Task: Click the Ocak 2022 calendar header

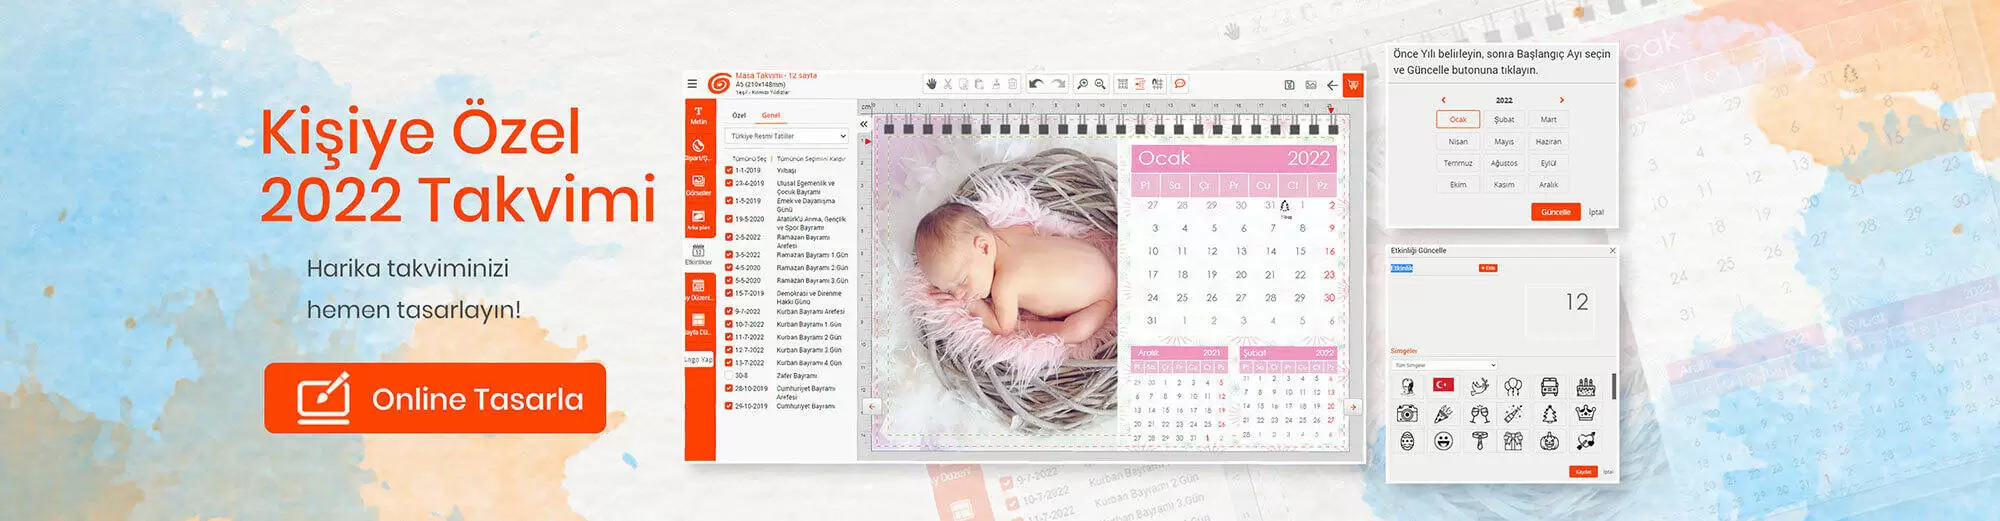Action: click(x=1234, y=158)
